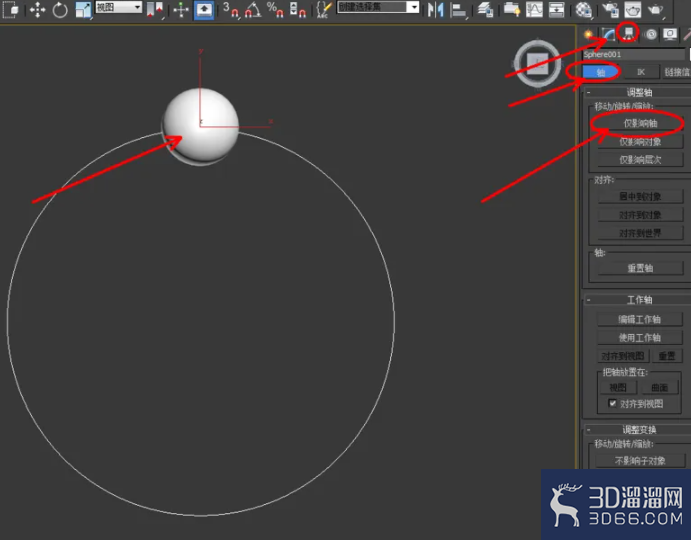Click the 居中到对象 button
The height and width of the screenshot is (540, 691).
[x=640, y=196]
